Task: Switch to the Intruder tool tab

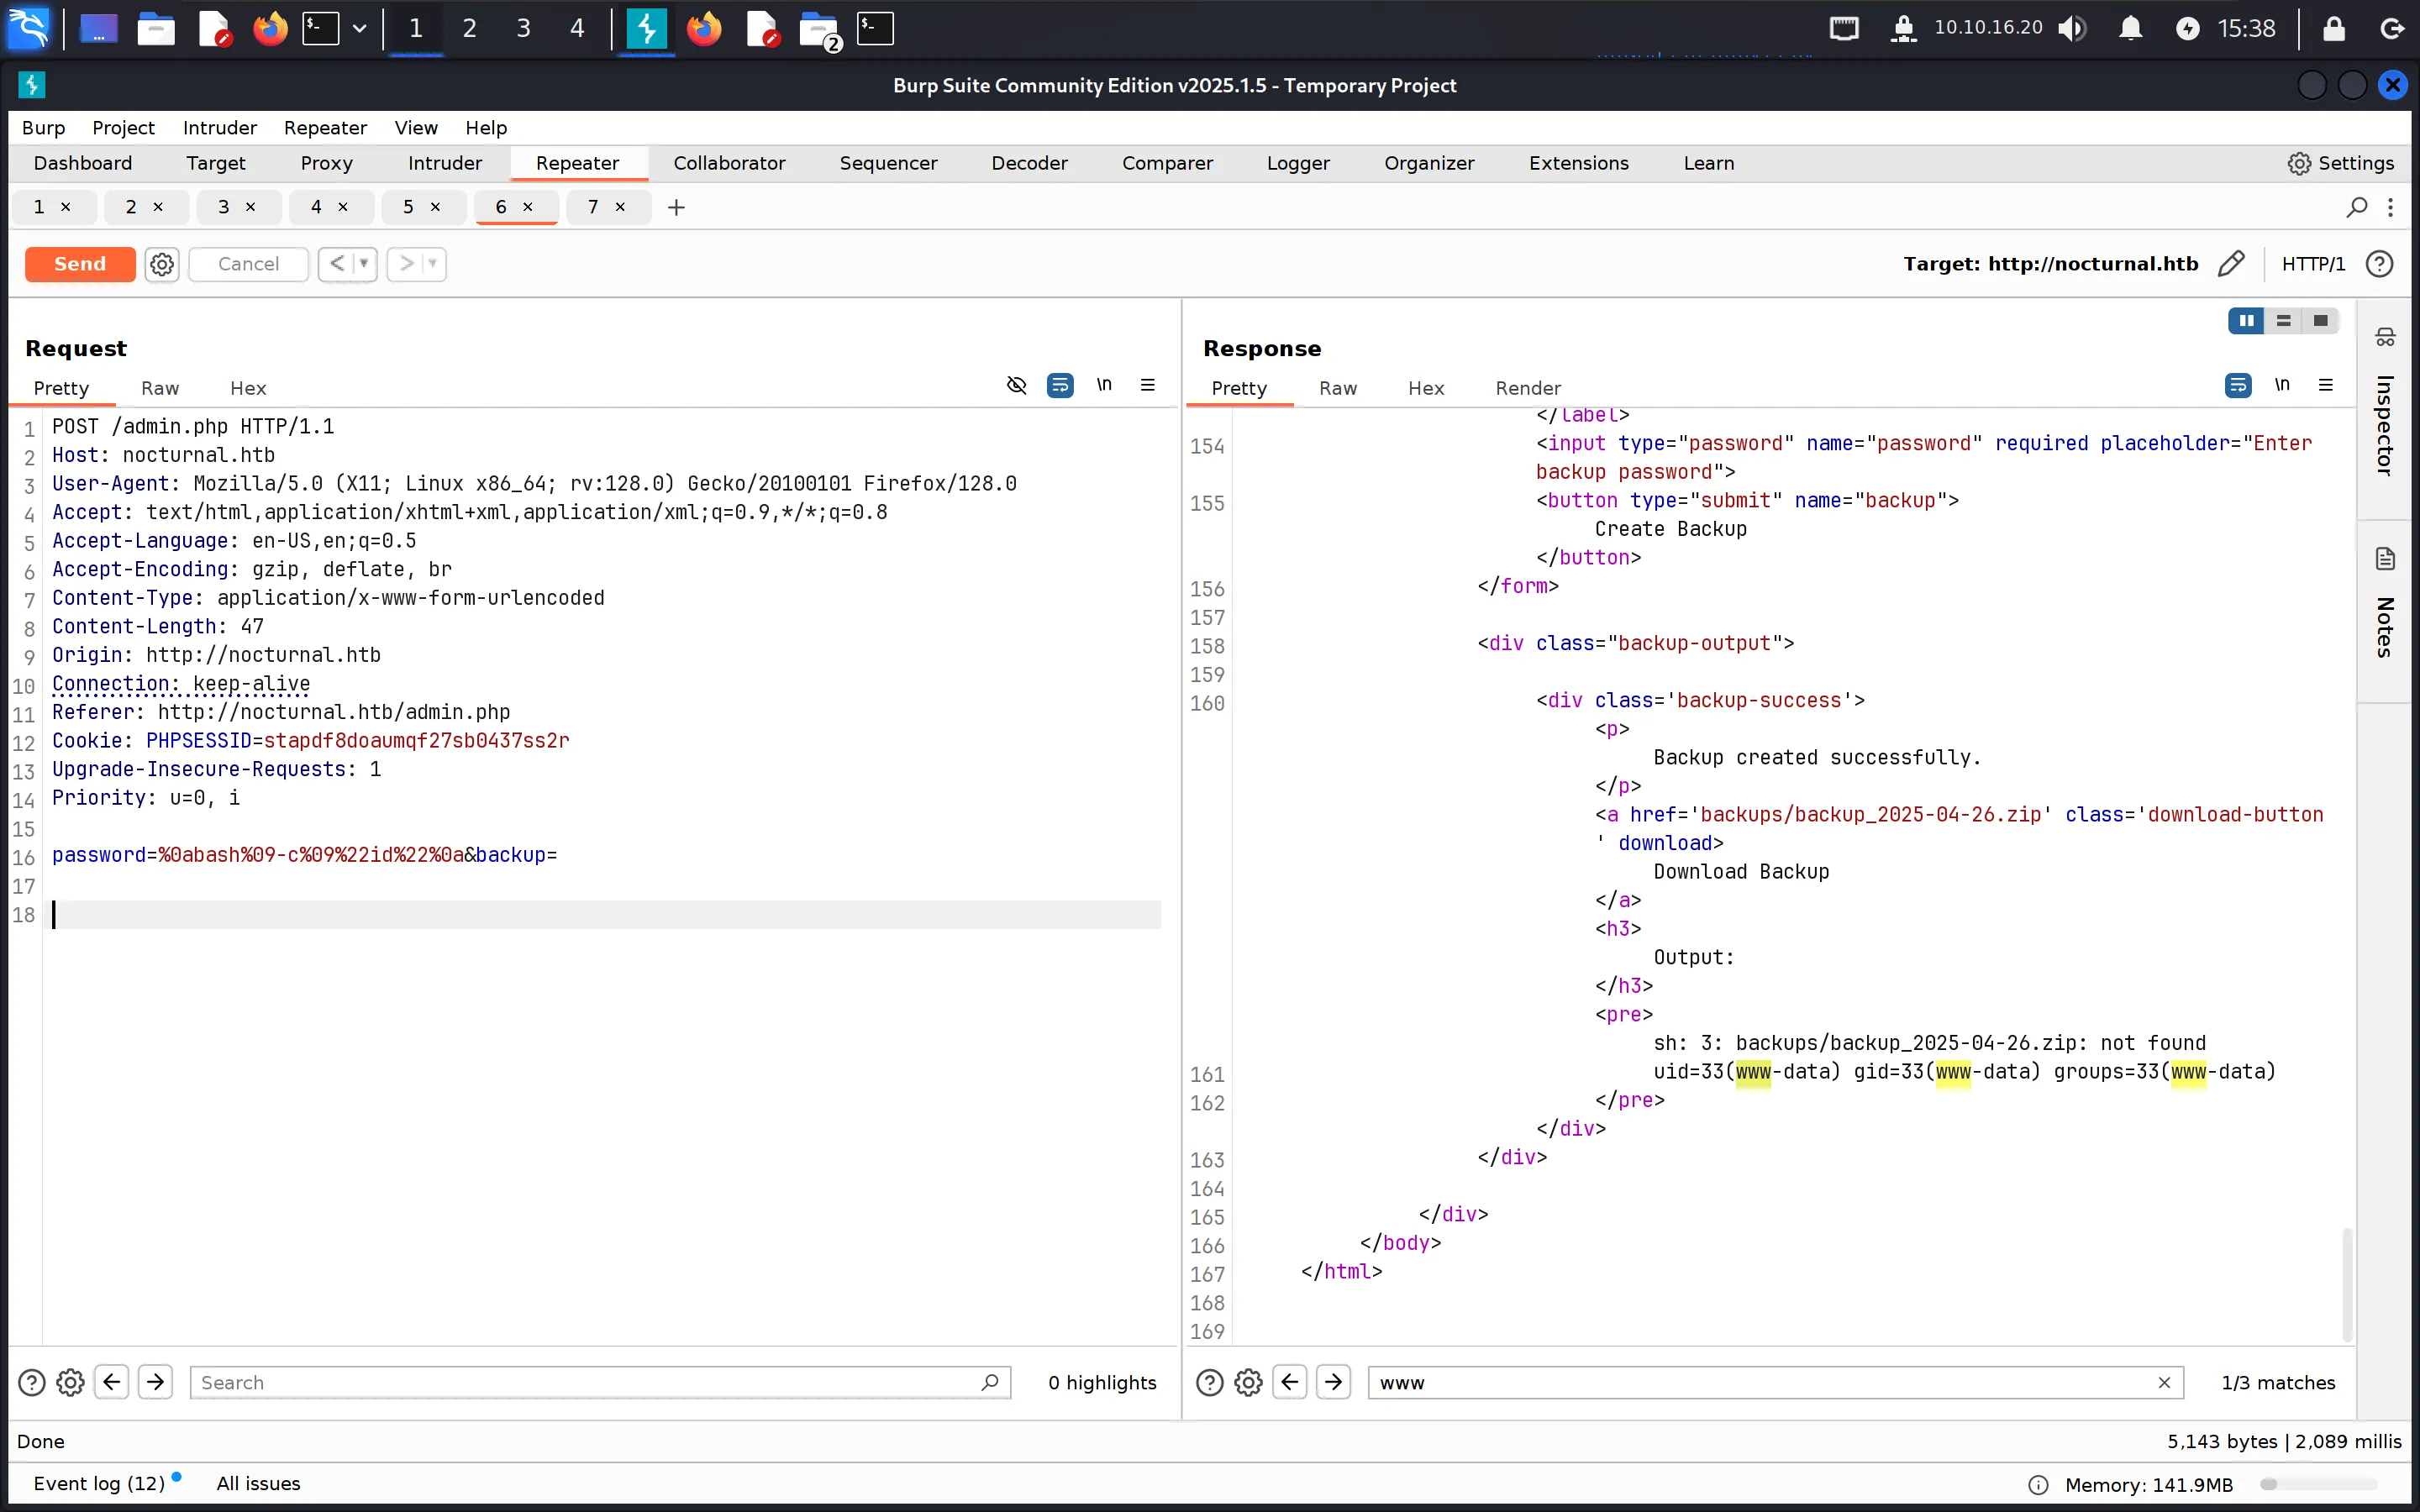Action: pos(445,163)
